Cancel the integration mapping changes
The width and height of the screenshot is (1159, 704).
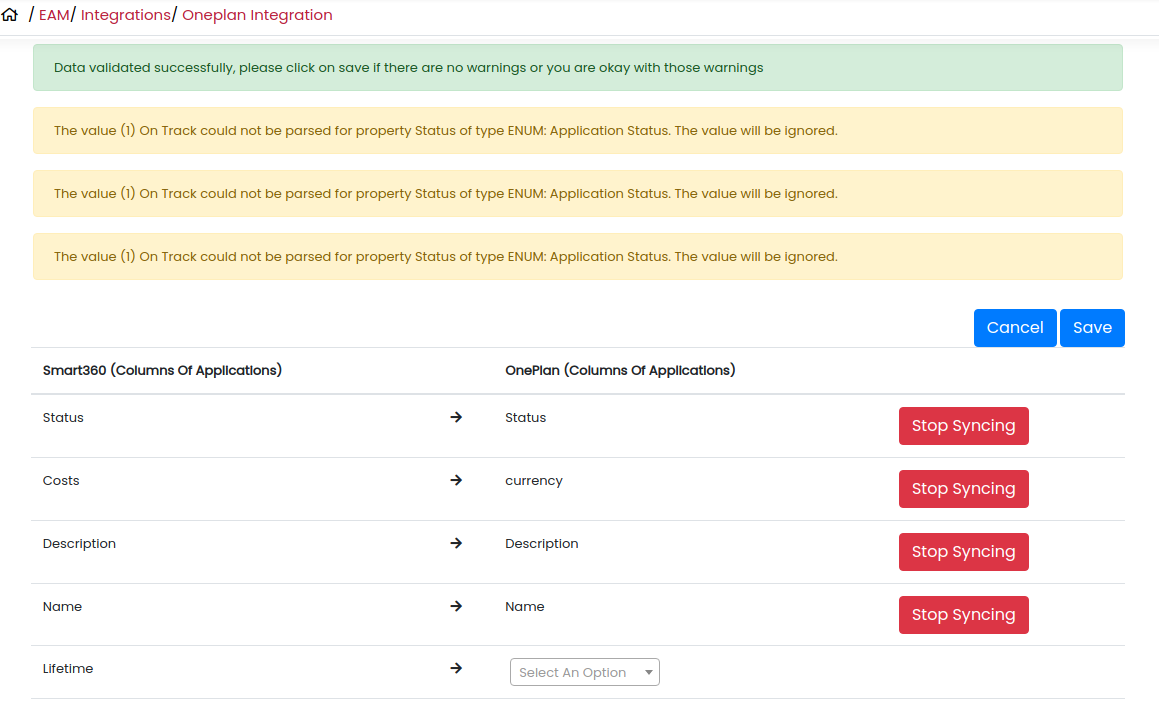point(1015,328)
